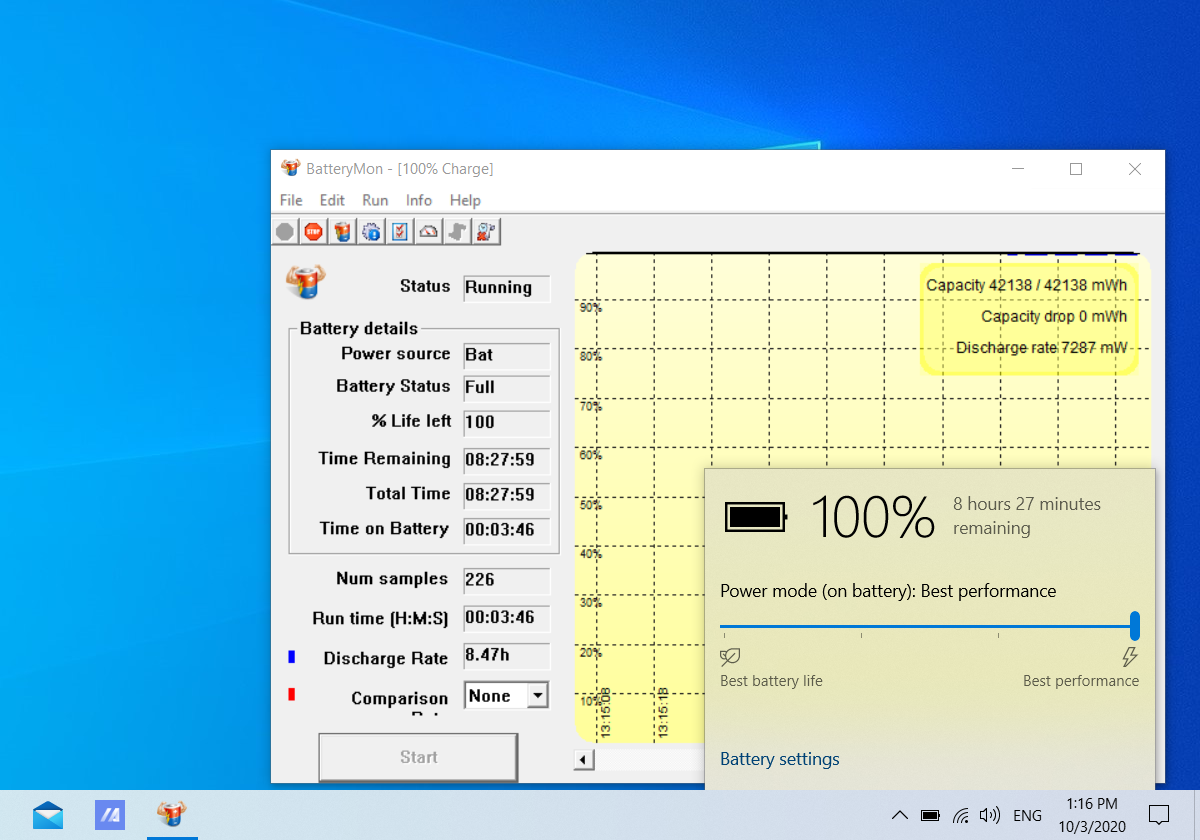Click the red STOP toolbar icon
Screen dimensions: 1200x840
click(x=313, y=231)
